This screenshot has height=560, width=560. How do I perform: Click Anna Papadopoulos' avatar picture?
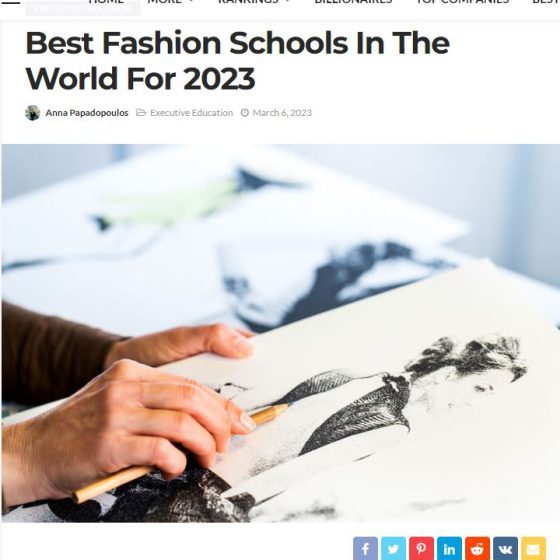coord(32,113)
